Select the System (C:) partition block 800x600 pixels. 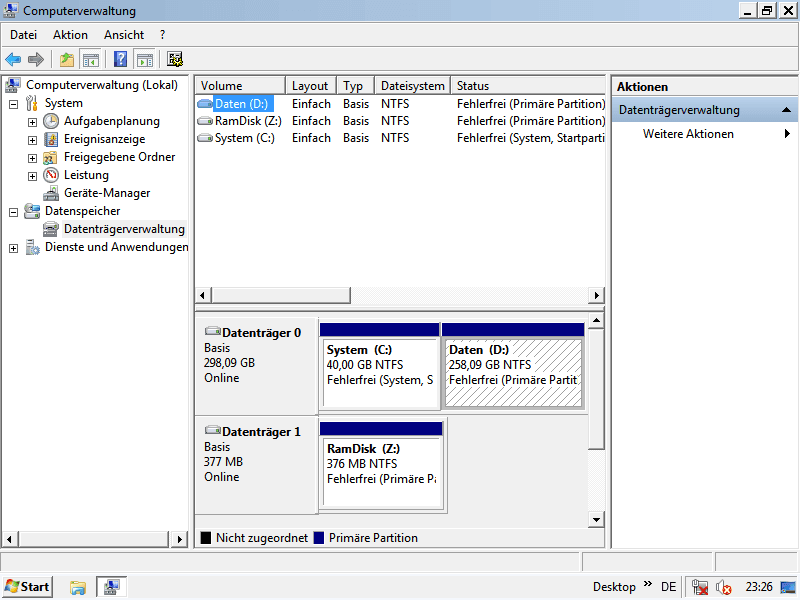pos(380,365)
